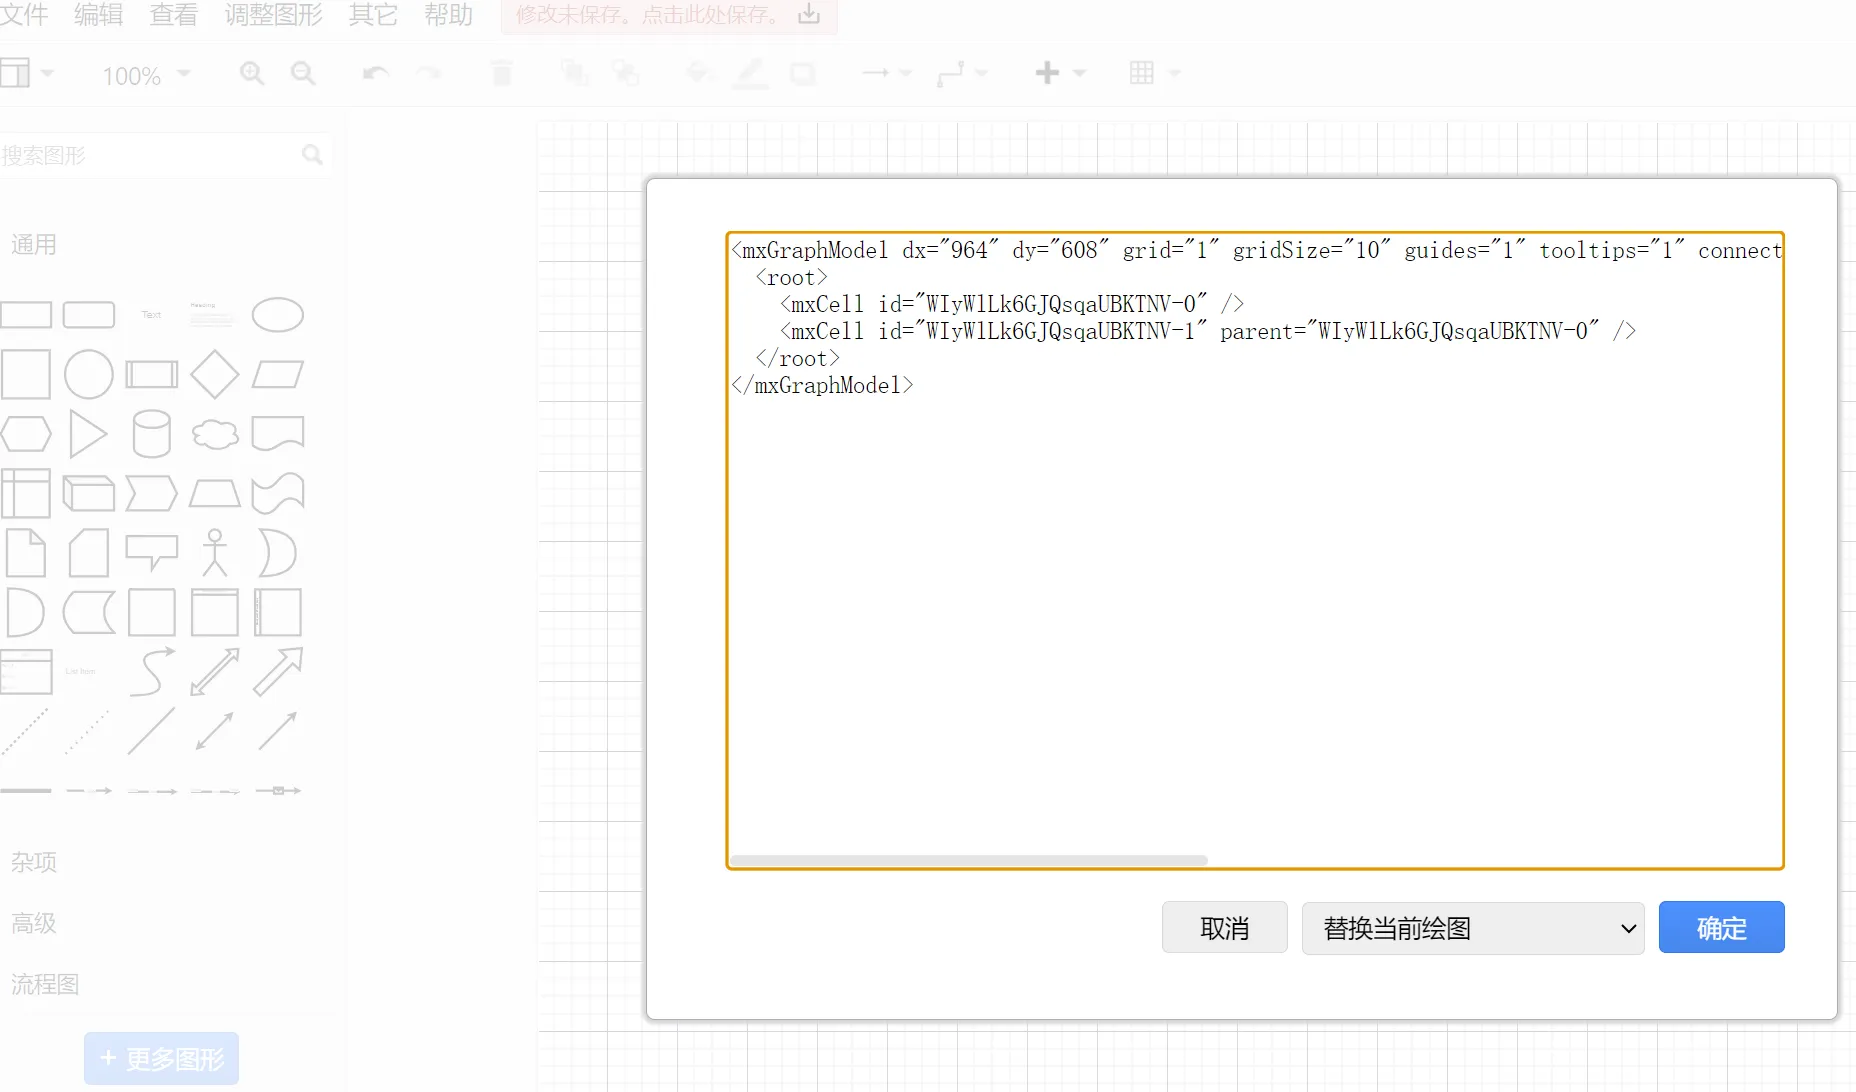
Task: Click the redo arrow icon
Action: click(429, 73)
